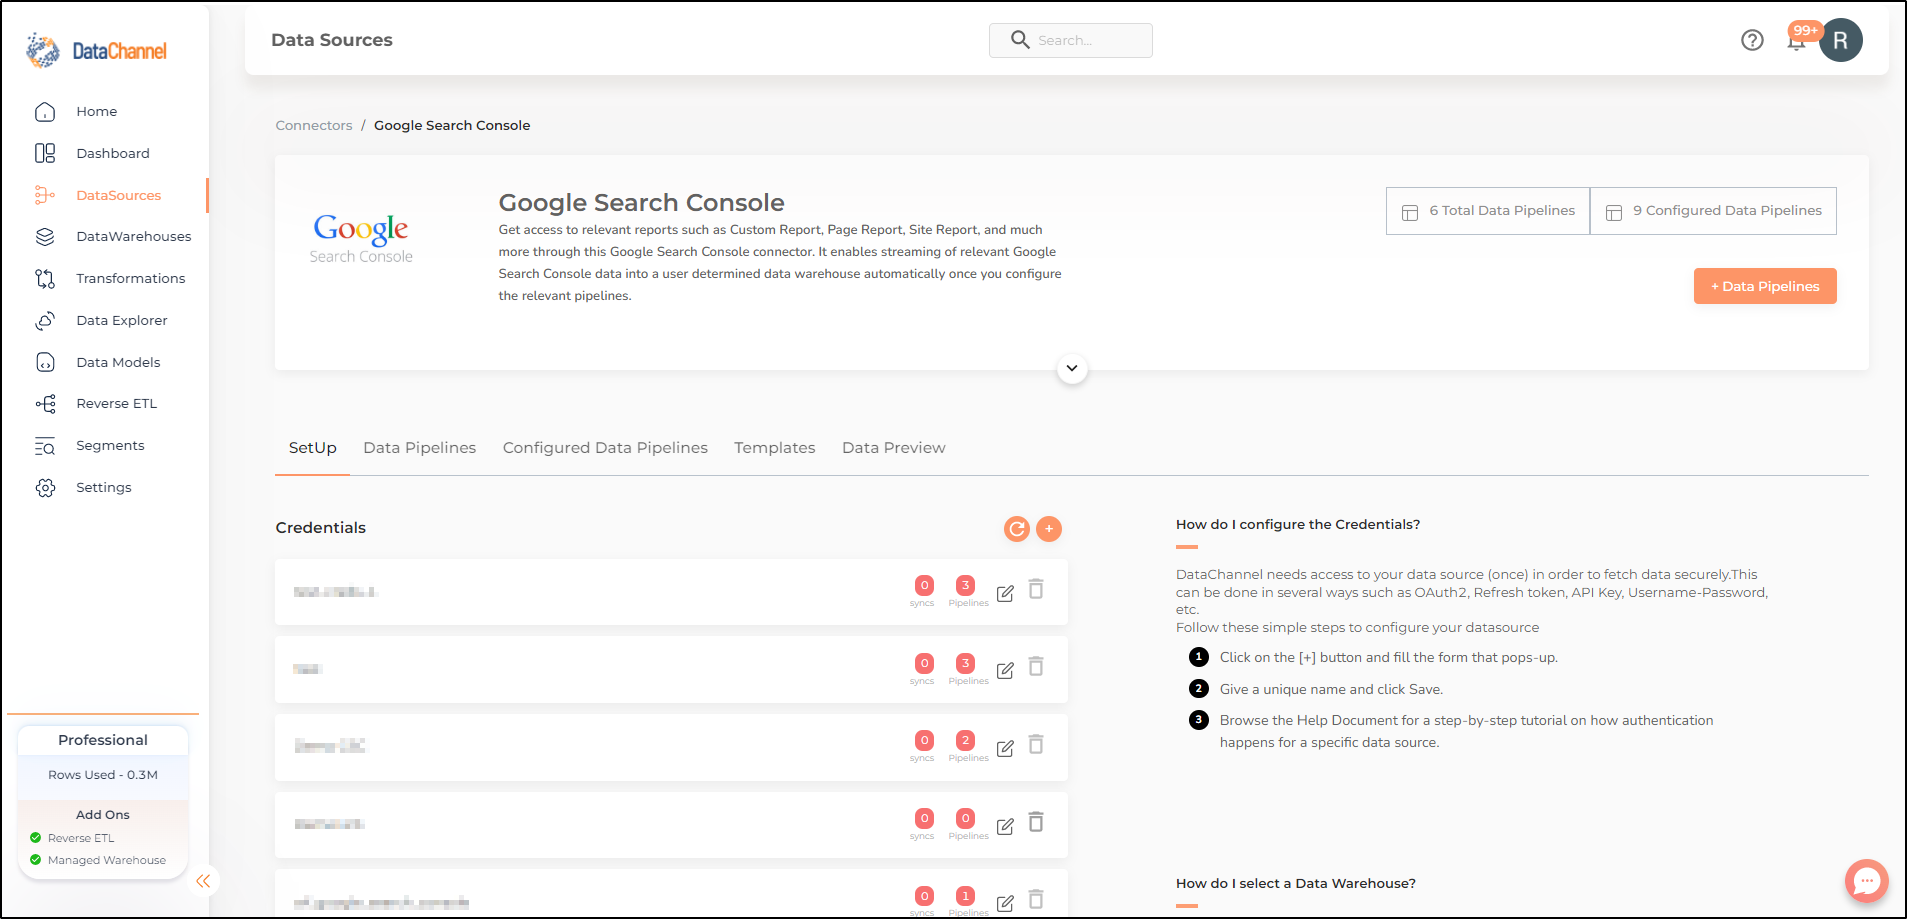1907x919 pixels.
Task: Open the help question mark icon
Action: coord(1752,40)
